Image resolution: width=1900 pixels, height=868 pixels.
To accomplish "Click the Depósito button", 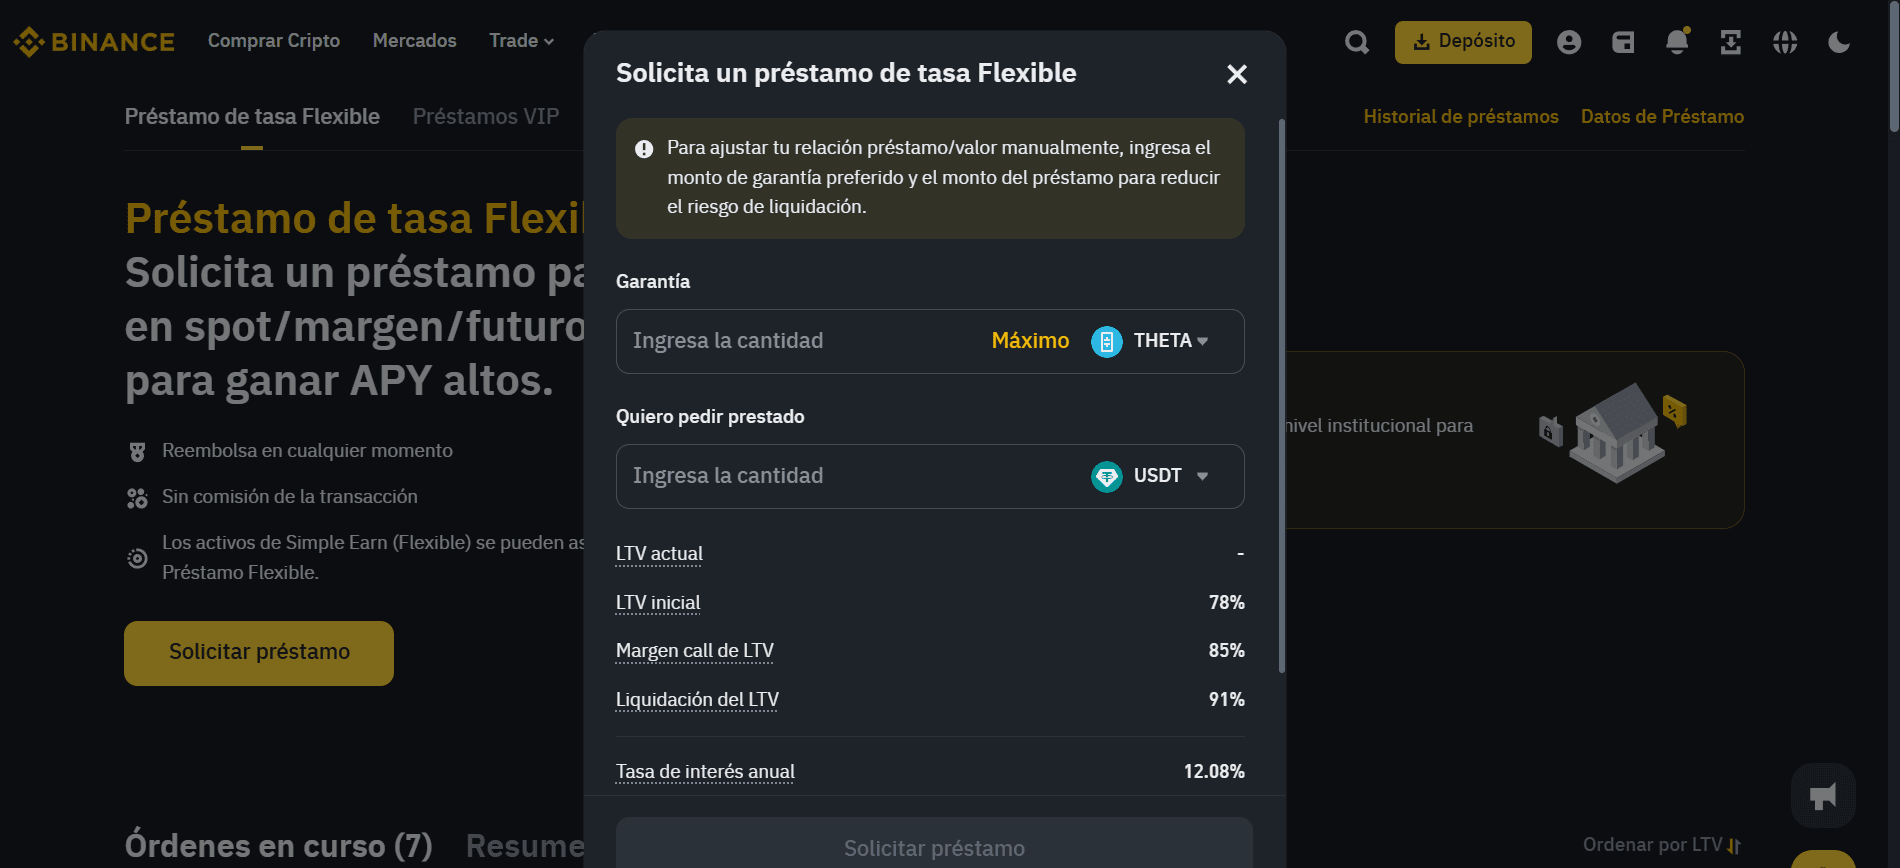I will tap(1463, 42).
